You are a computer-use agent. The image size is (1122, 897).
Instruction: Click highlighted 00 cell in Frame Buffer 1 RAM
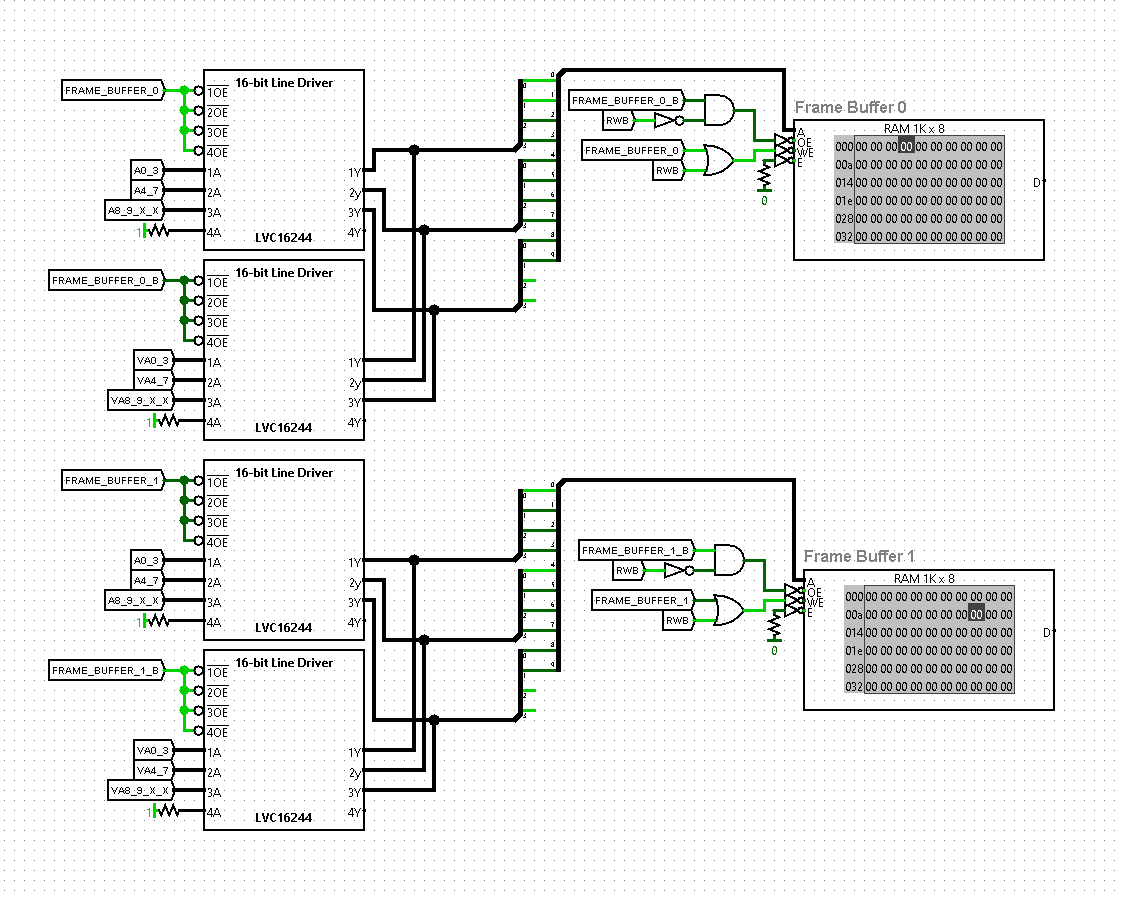(x=977, y=614)
